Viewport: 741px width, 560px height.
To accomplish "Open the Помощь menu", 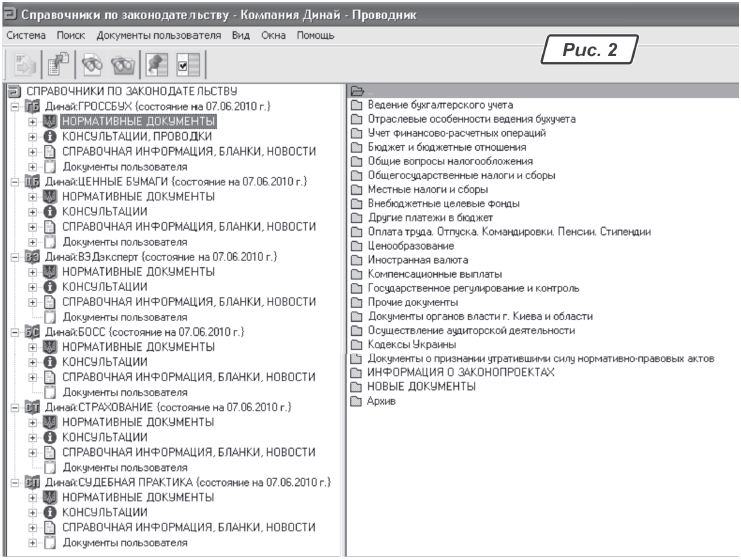I will tap(315, 35).
